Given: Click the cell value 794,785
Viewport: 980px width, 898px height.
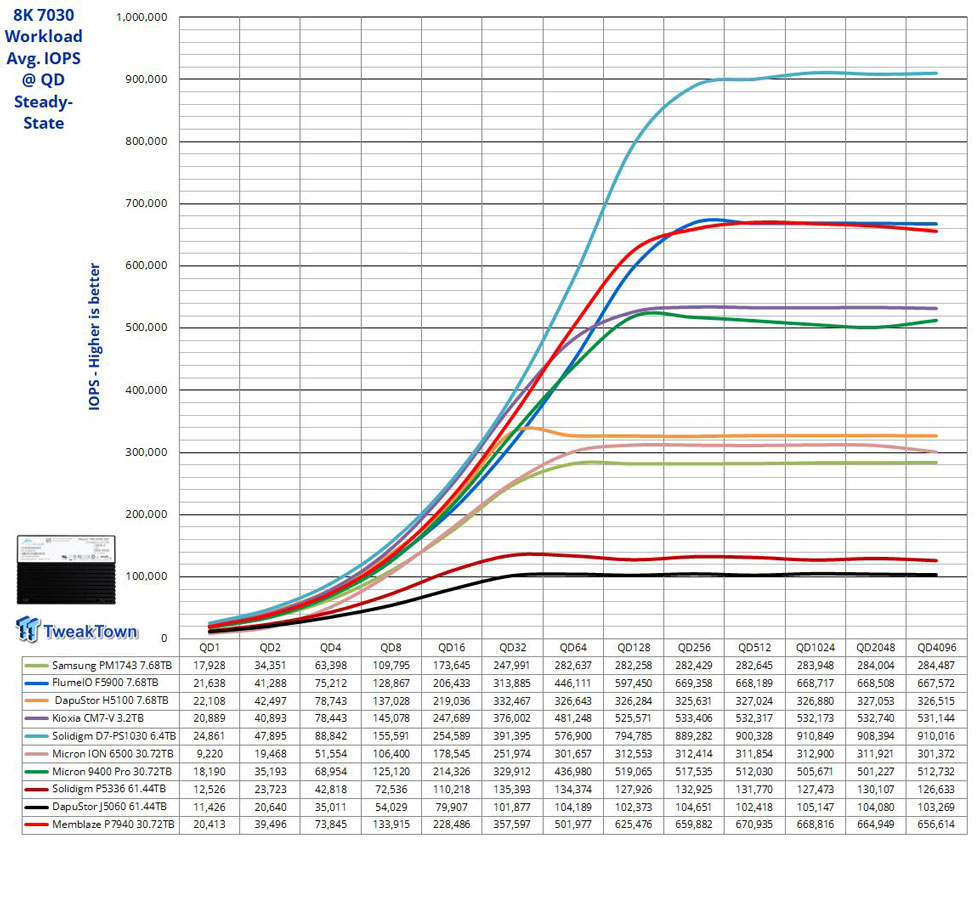Looking at the screenshot, I should pyautogui.click(x=634, y=736).
